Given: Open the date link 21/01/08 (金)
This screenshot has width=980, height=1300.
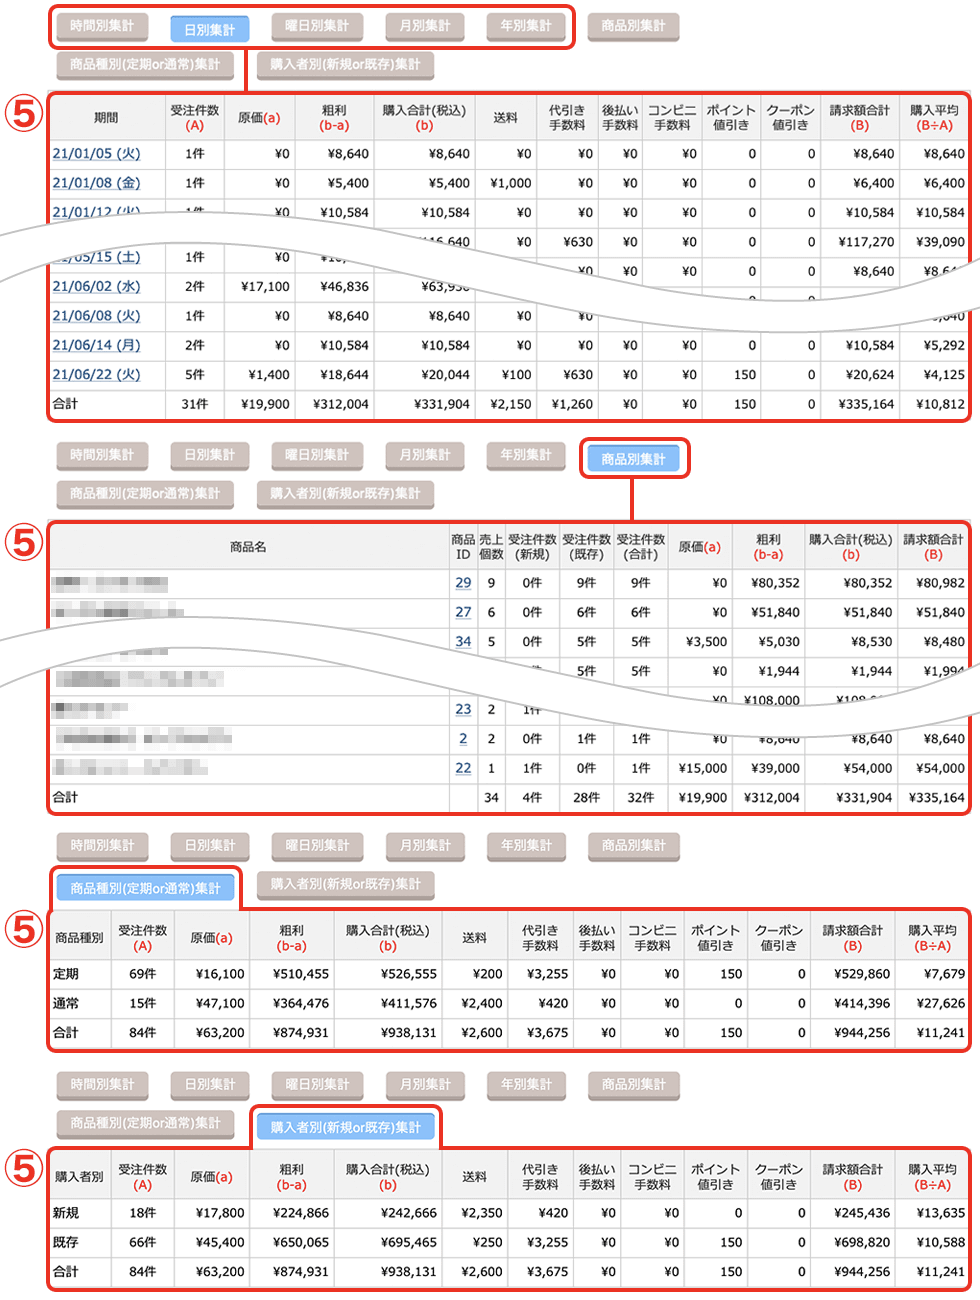Looking at the screenshot, I should click(x=96, y=183).
